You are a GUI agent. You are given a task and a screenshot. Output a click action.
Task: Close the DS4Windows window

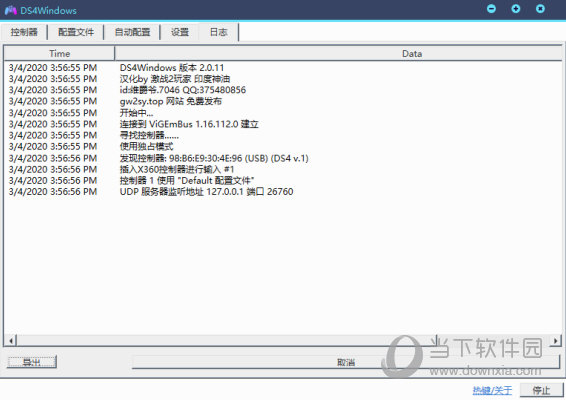point(540,9)
